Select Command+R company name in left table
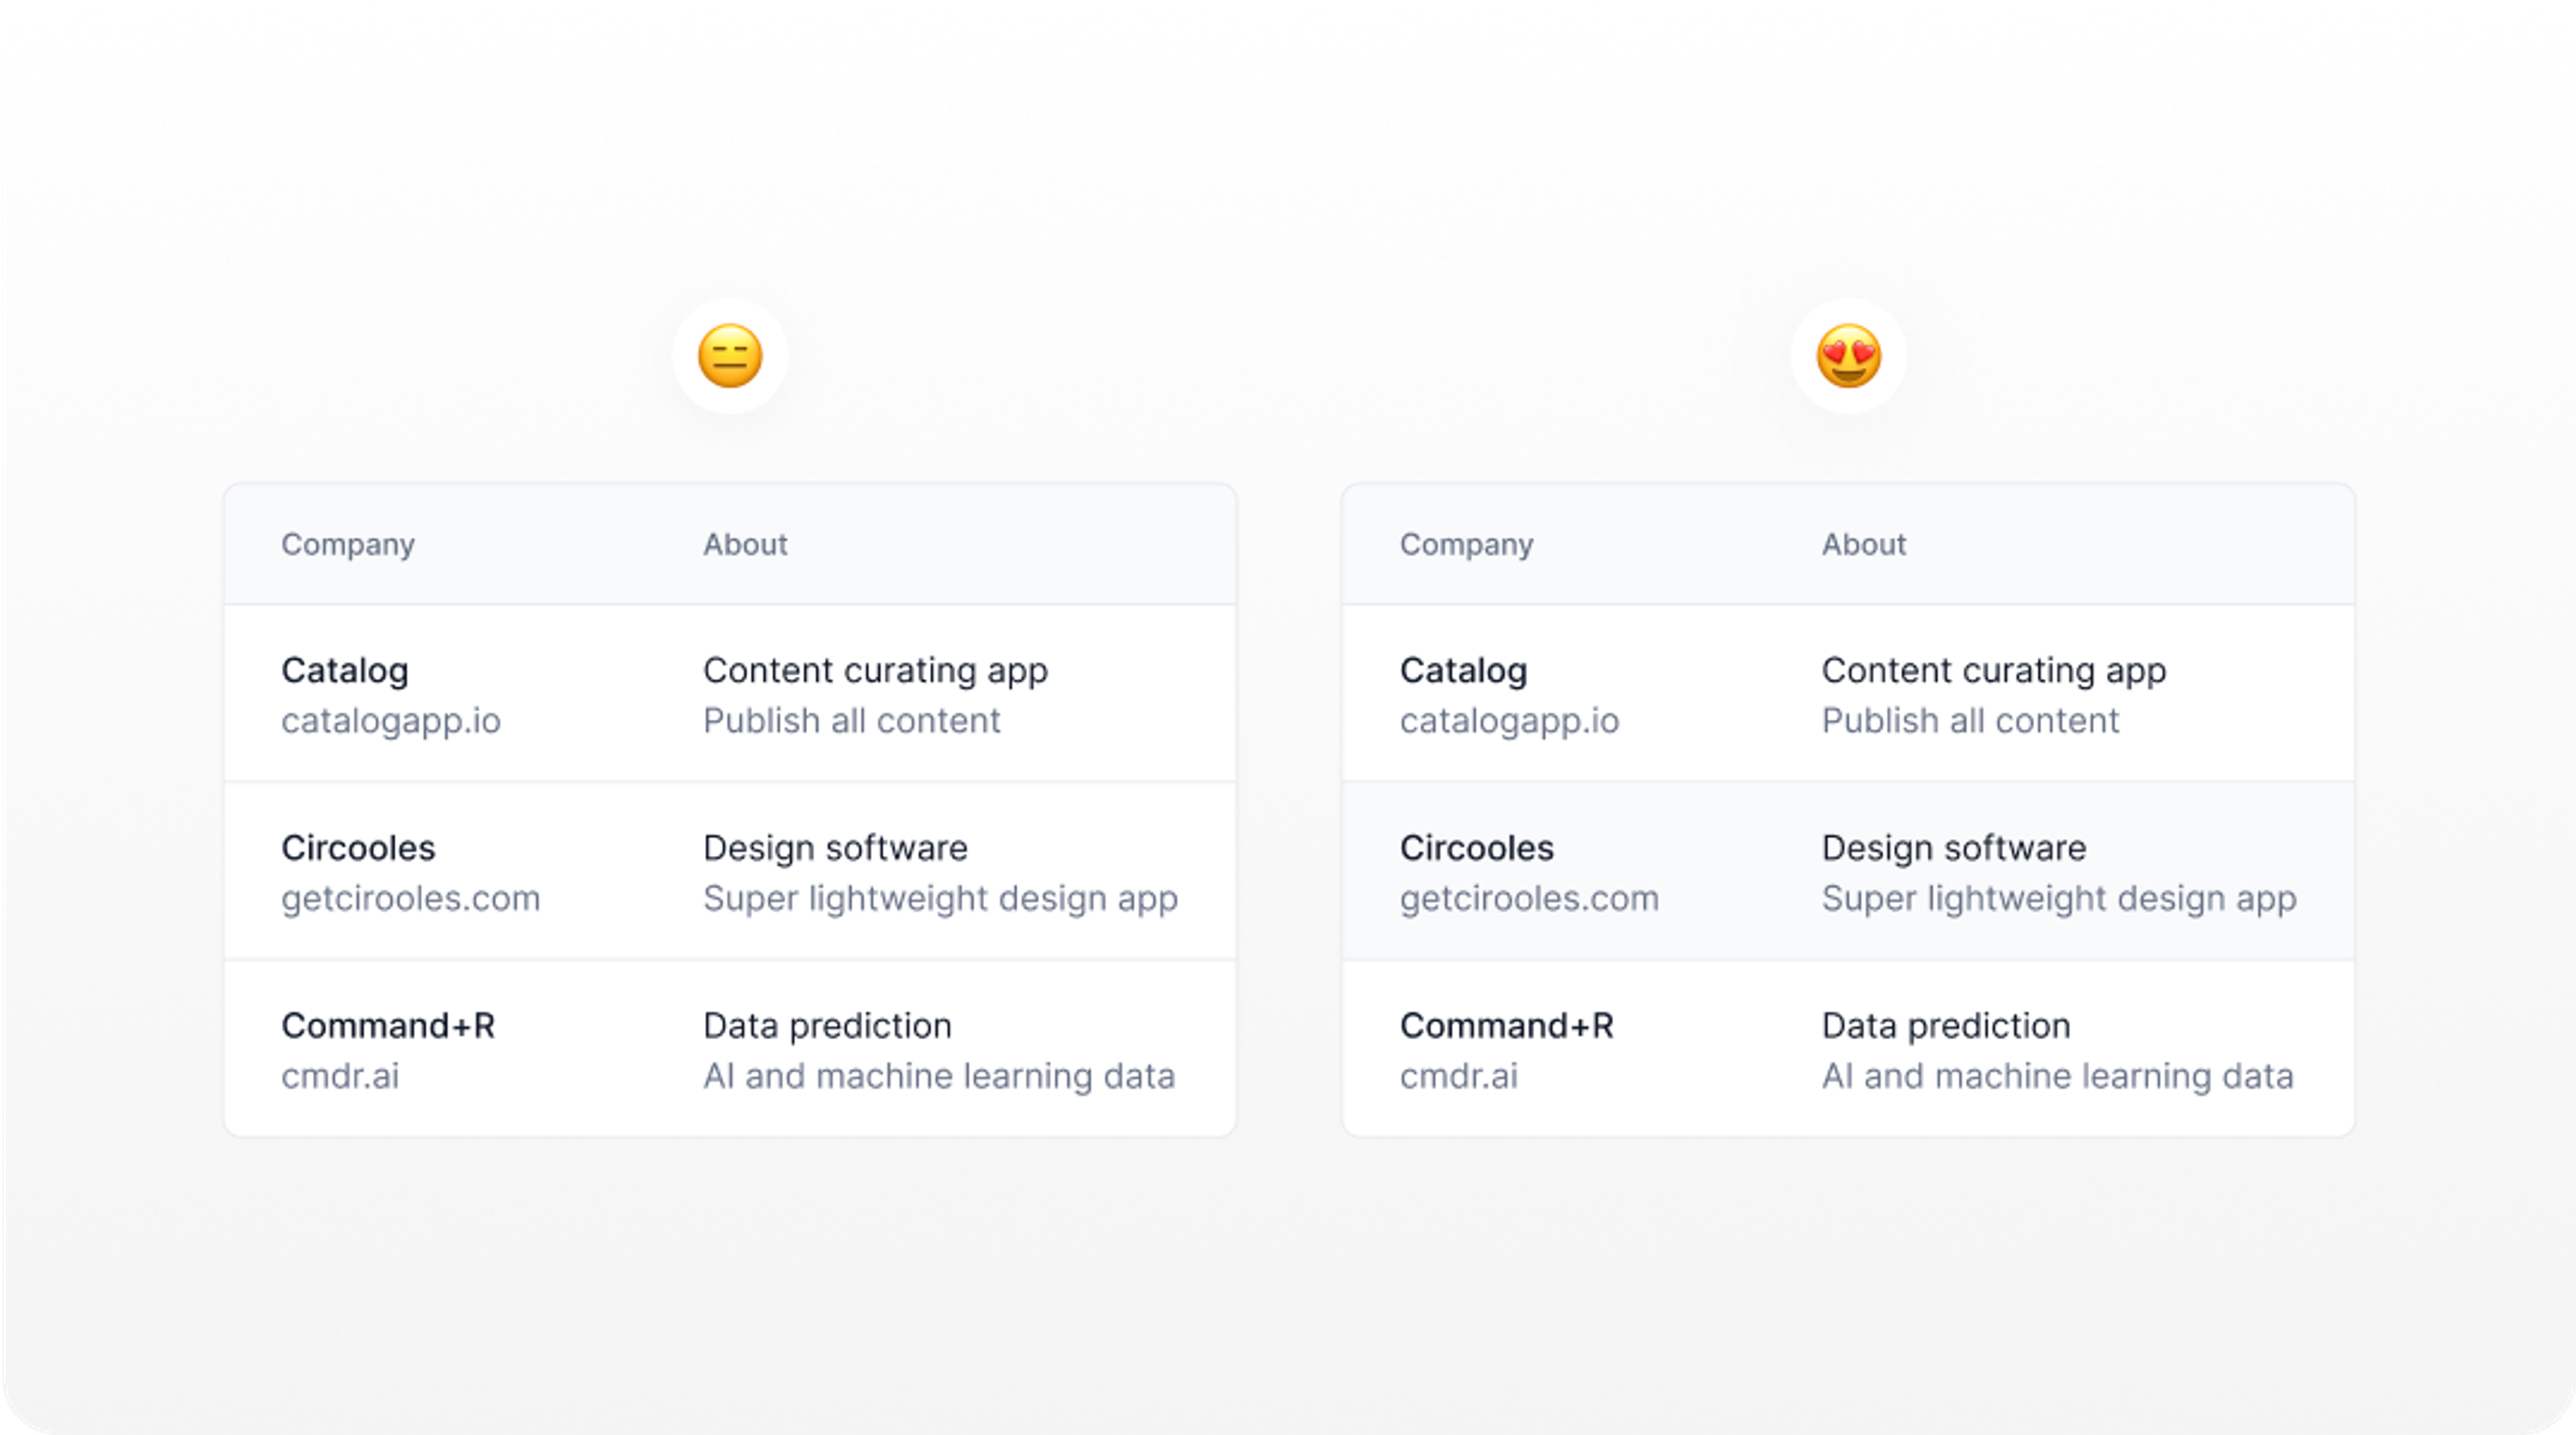Screen dimensions: 2576x1435 click(388, 1026)
